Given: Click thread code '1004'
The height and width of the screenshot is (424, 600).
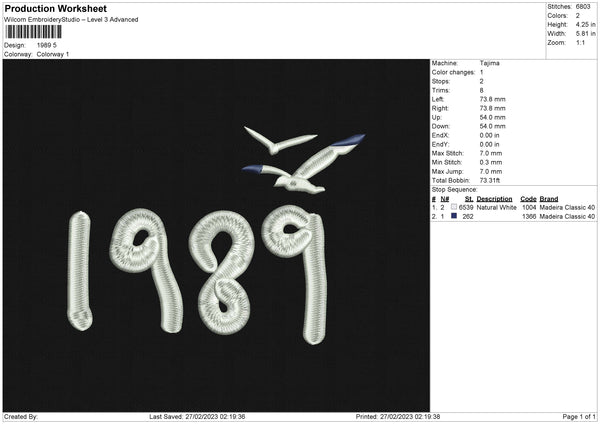Looking at the screenshot, I should coord(529,207).
